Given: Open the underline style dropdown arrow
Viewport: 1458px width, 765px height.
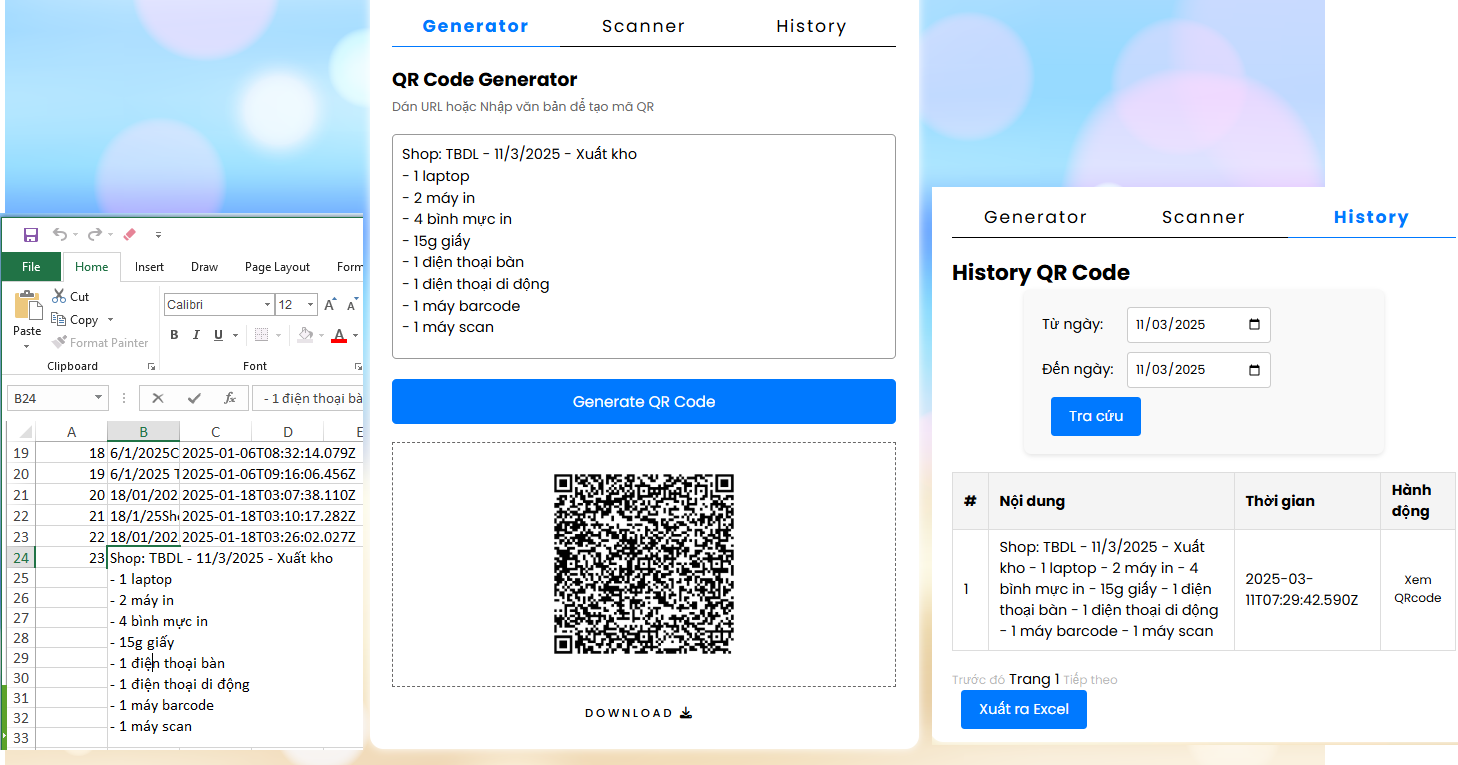Looking at the screenshot, I should tap(236, 336).
